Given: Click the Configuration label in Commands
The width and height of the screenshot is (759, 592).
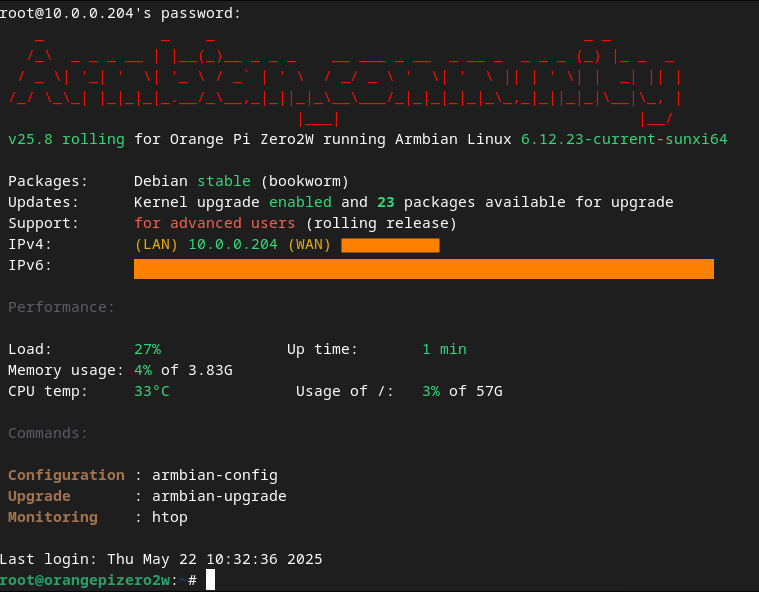Looking at the screenshot, I should point(66,475).
